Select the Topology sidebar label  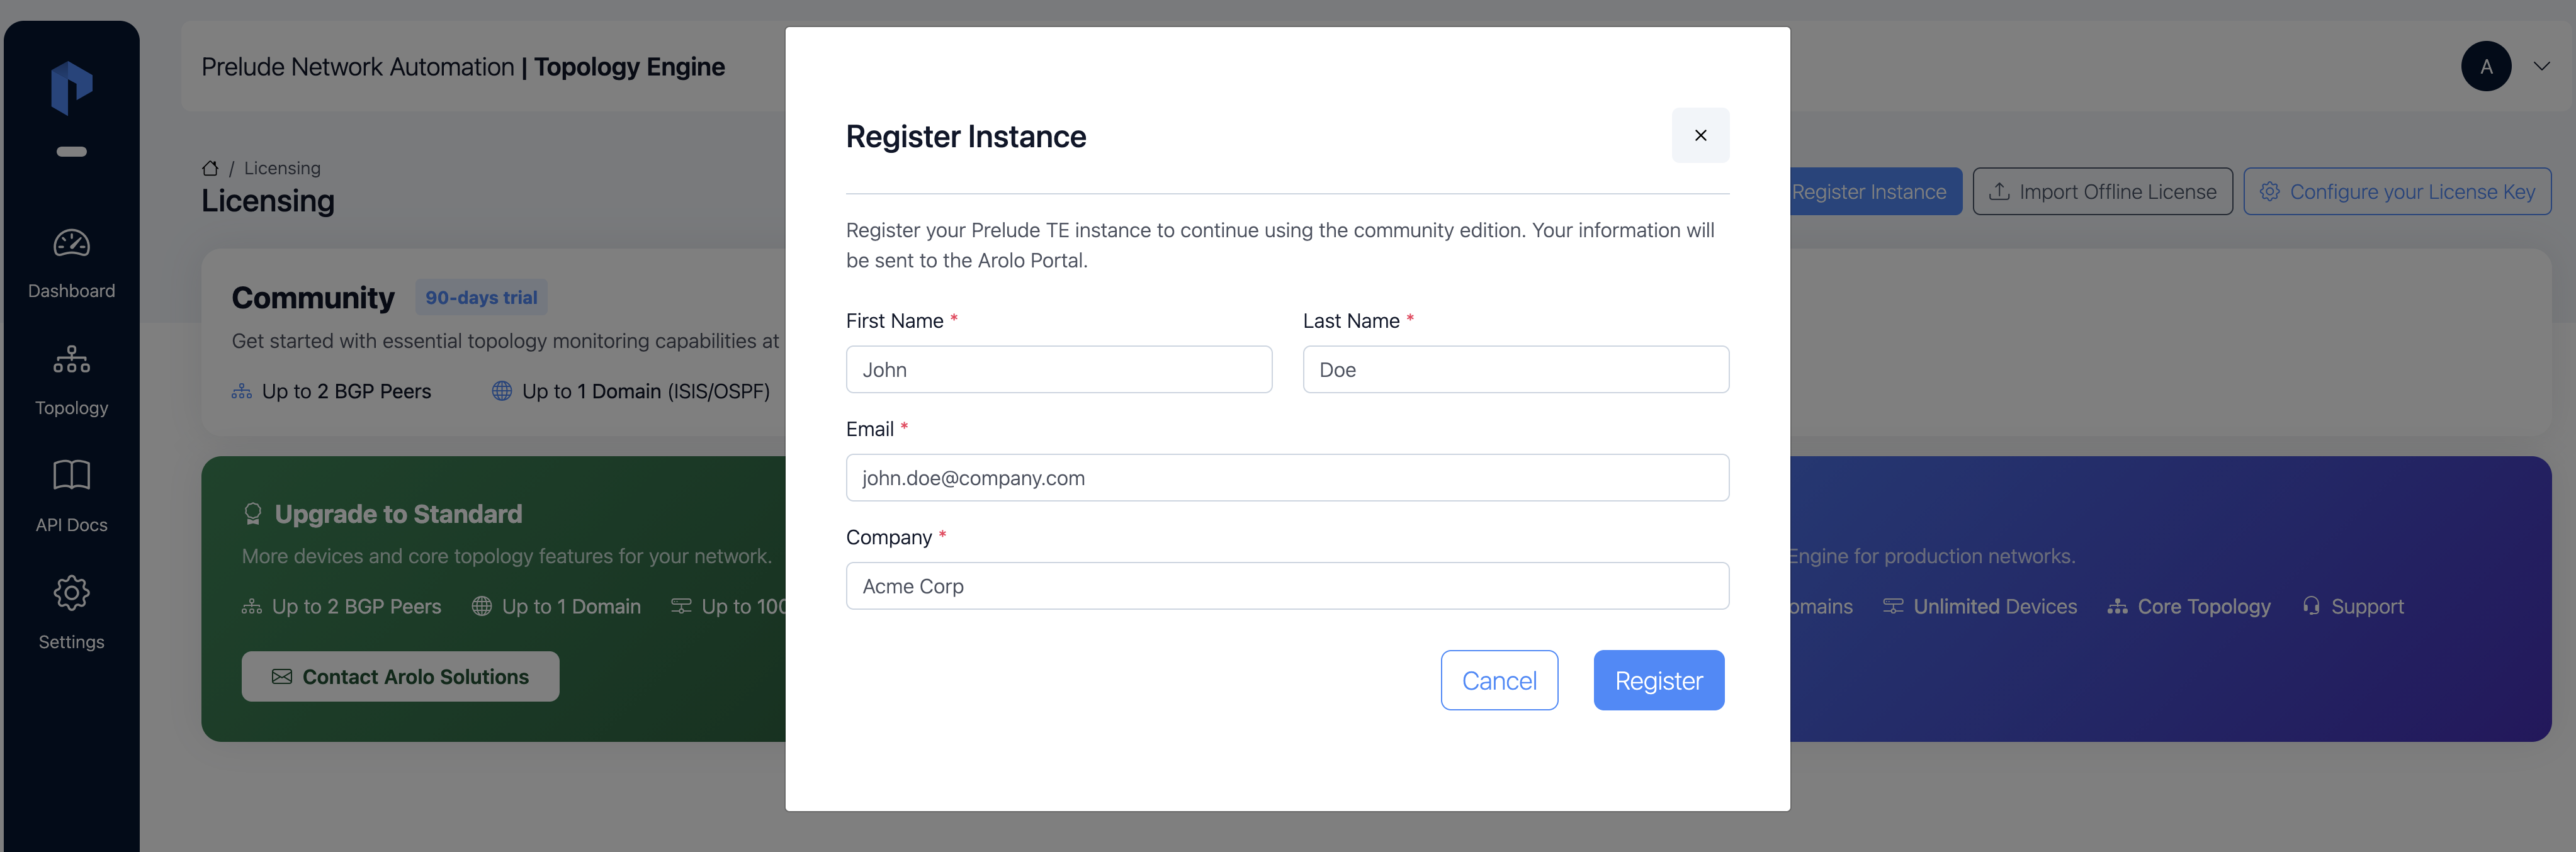pyautogui.click(x=72, y=408)
